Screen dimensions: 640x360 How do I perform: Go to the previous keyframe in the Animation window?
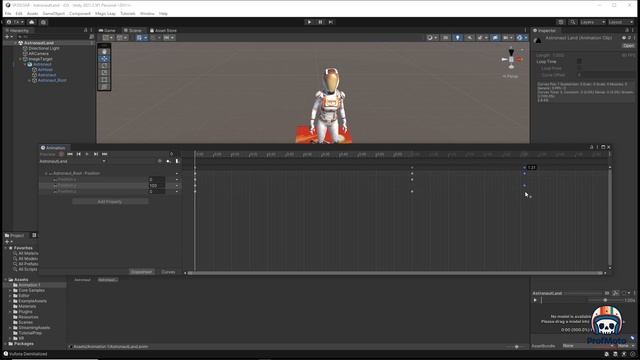[x=78, y=154]
